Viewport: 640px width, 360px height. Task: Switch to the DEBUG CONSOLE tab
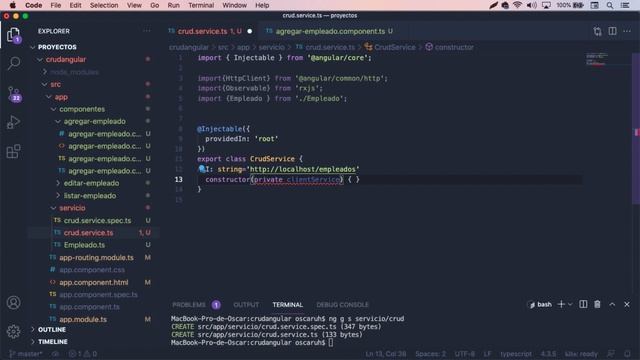[342, 304]
